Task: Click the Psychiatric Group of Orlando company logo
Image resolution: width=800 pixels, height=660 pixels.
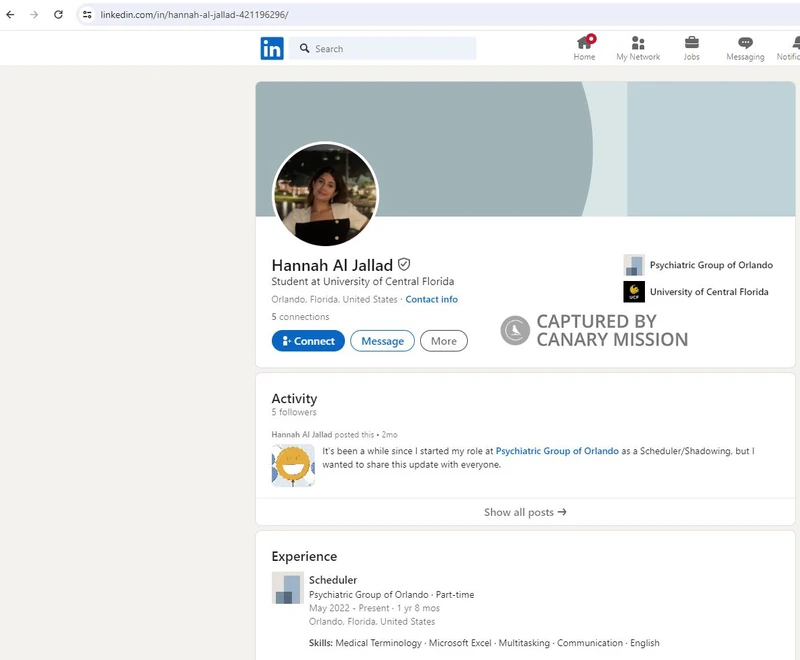Action: click(632, 265)
